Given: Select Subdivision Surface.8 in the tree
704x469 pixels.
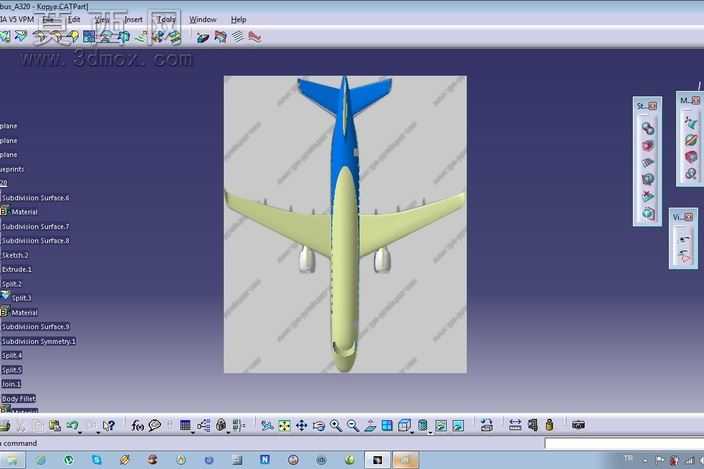Looking at the screenshot, I should 35,241.
